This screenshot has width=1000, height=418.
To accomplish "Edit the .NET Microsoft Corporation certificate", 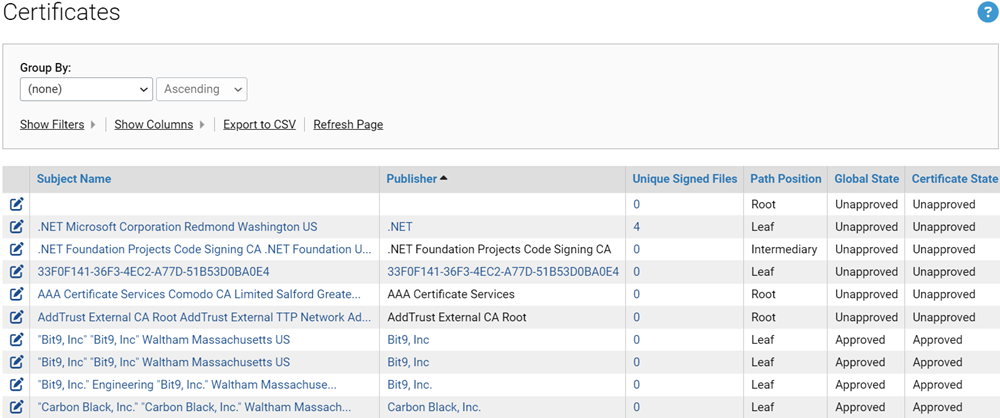I will pyautogui.click(x=17, y=227).
